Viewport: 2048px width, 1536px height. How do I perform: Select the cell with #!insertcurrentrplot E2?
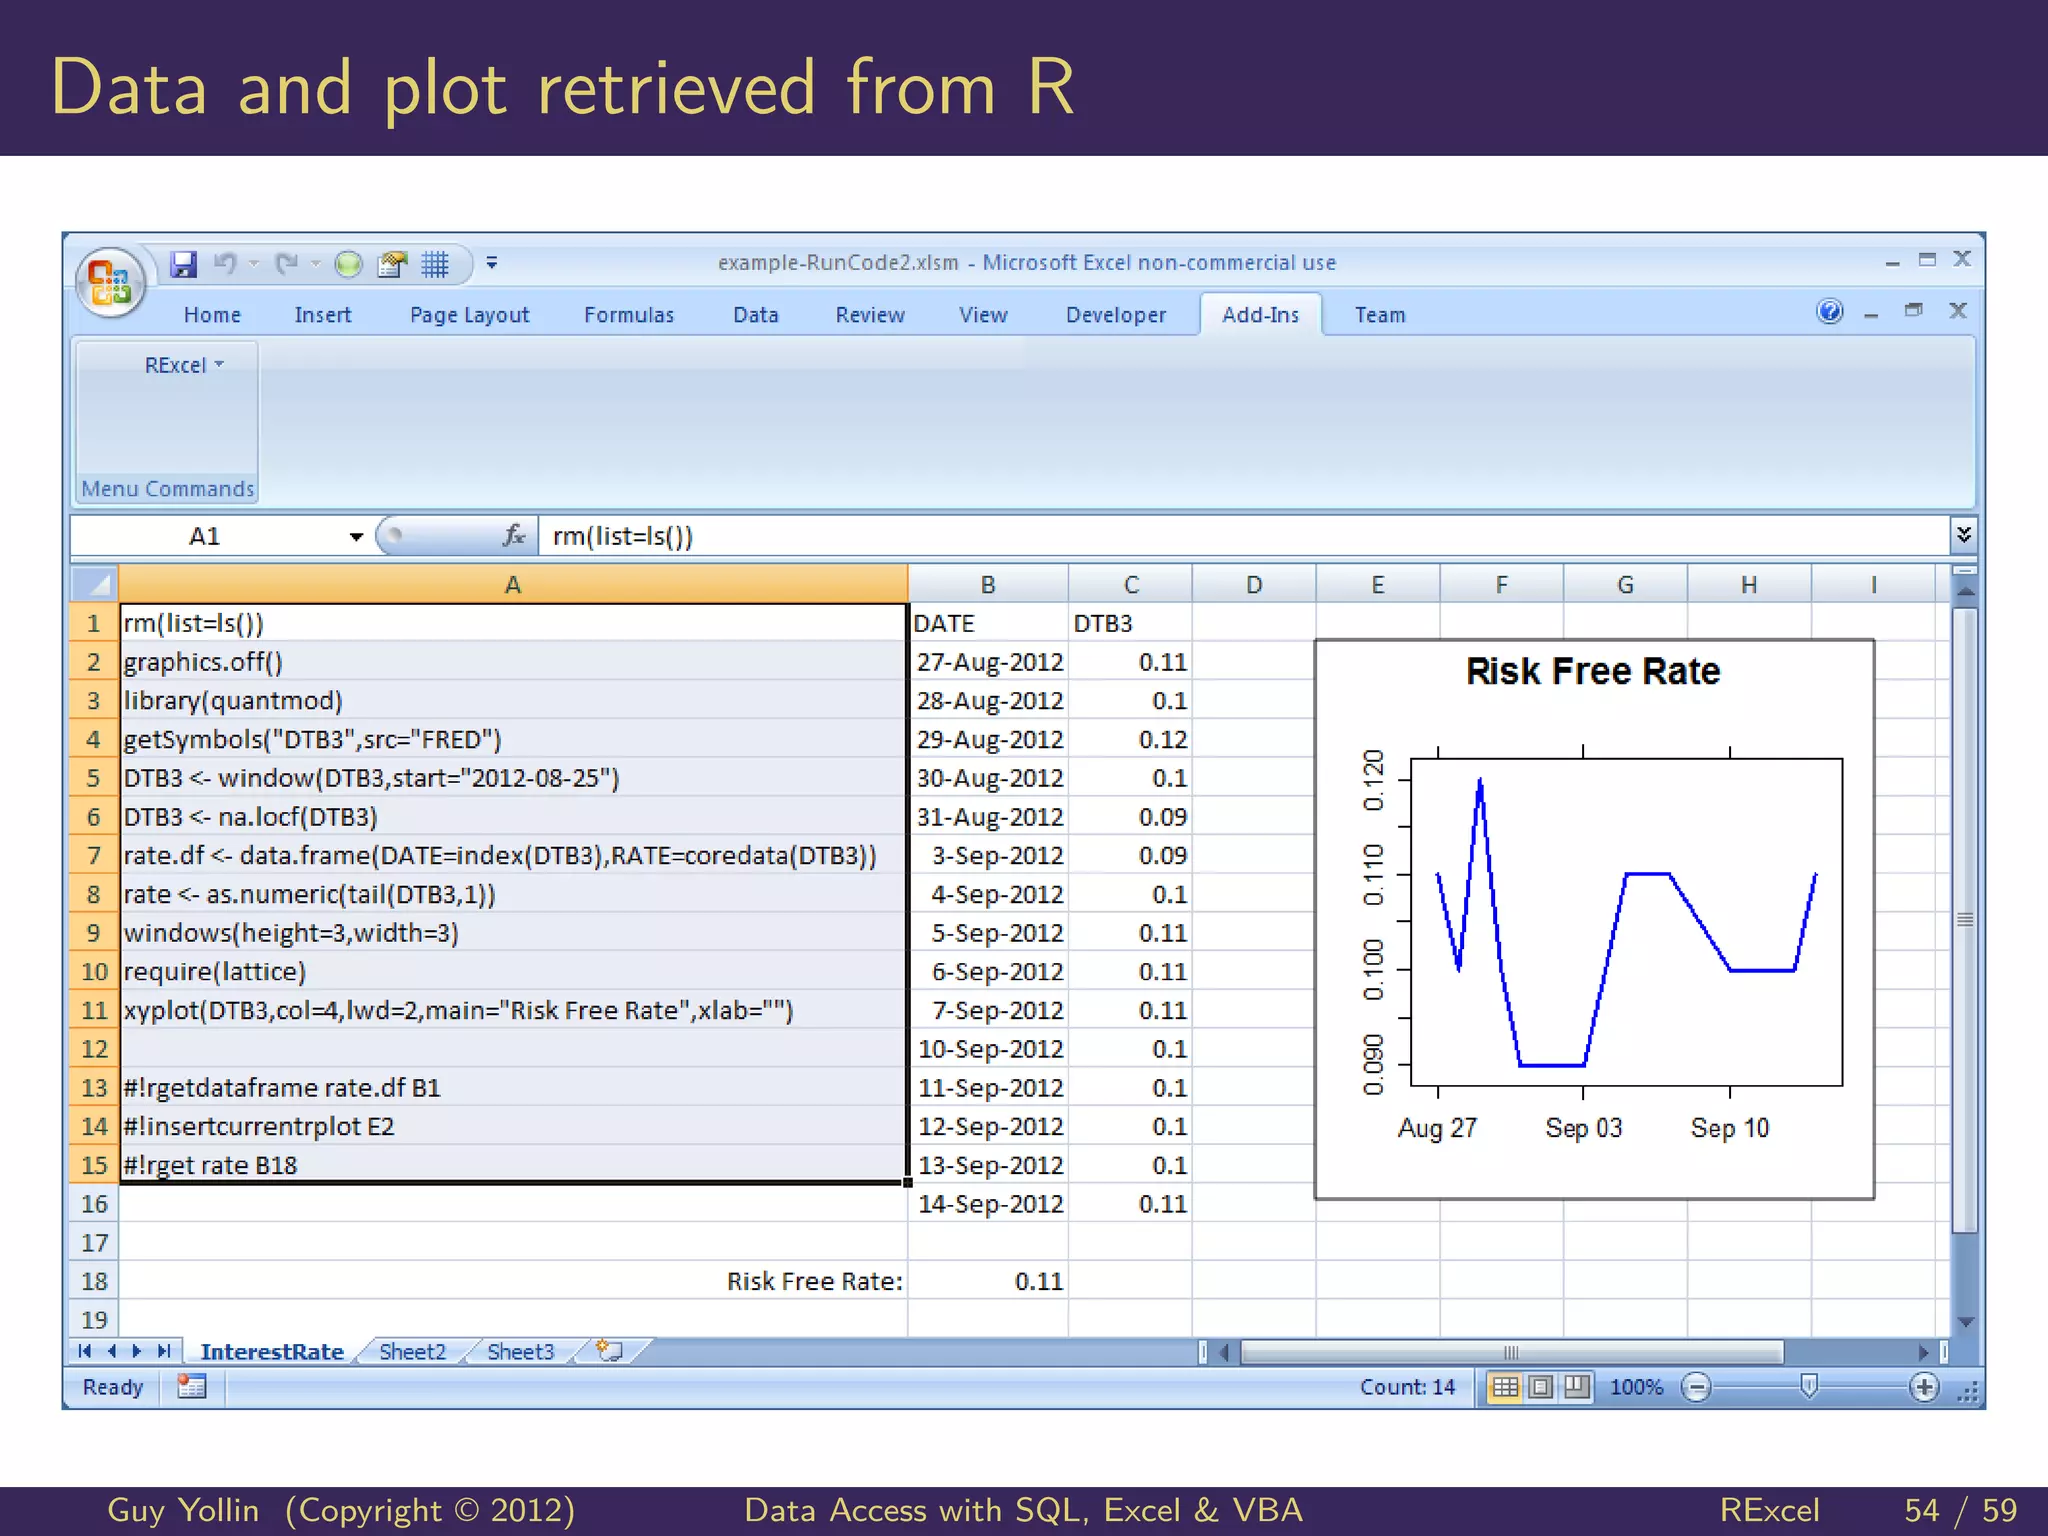pos(513,1126)
